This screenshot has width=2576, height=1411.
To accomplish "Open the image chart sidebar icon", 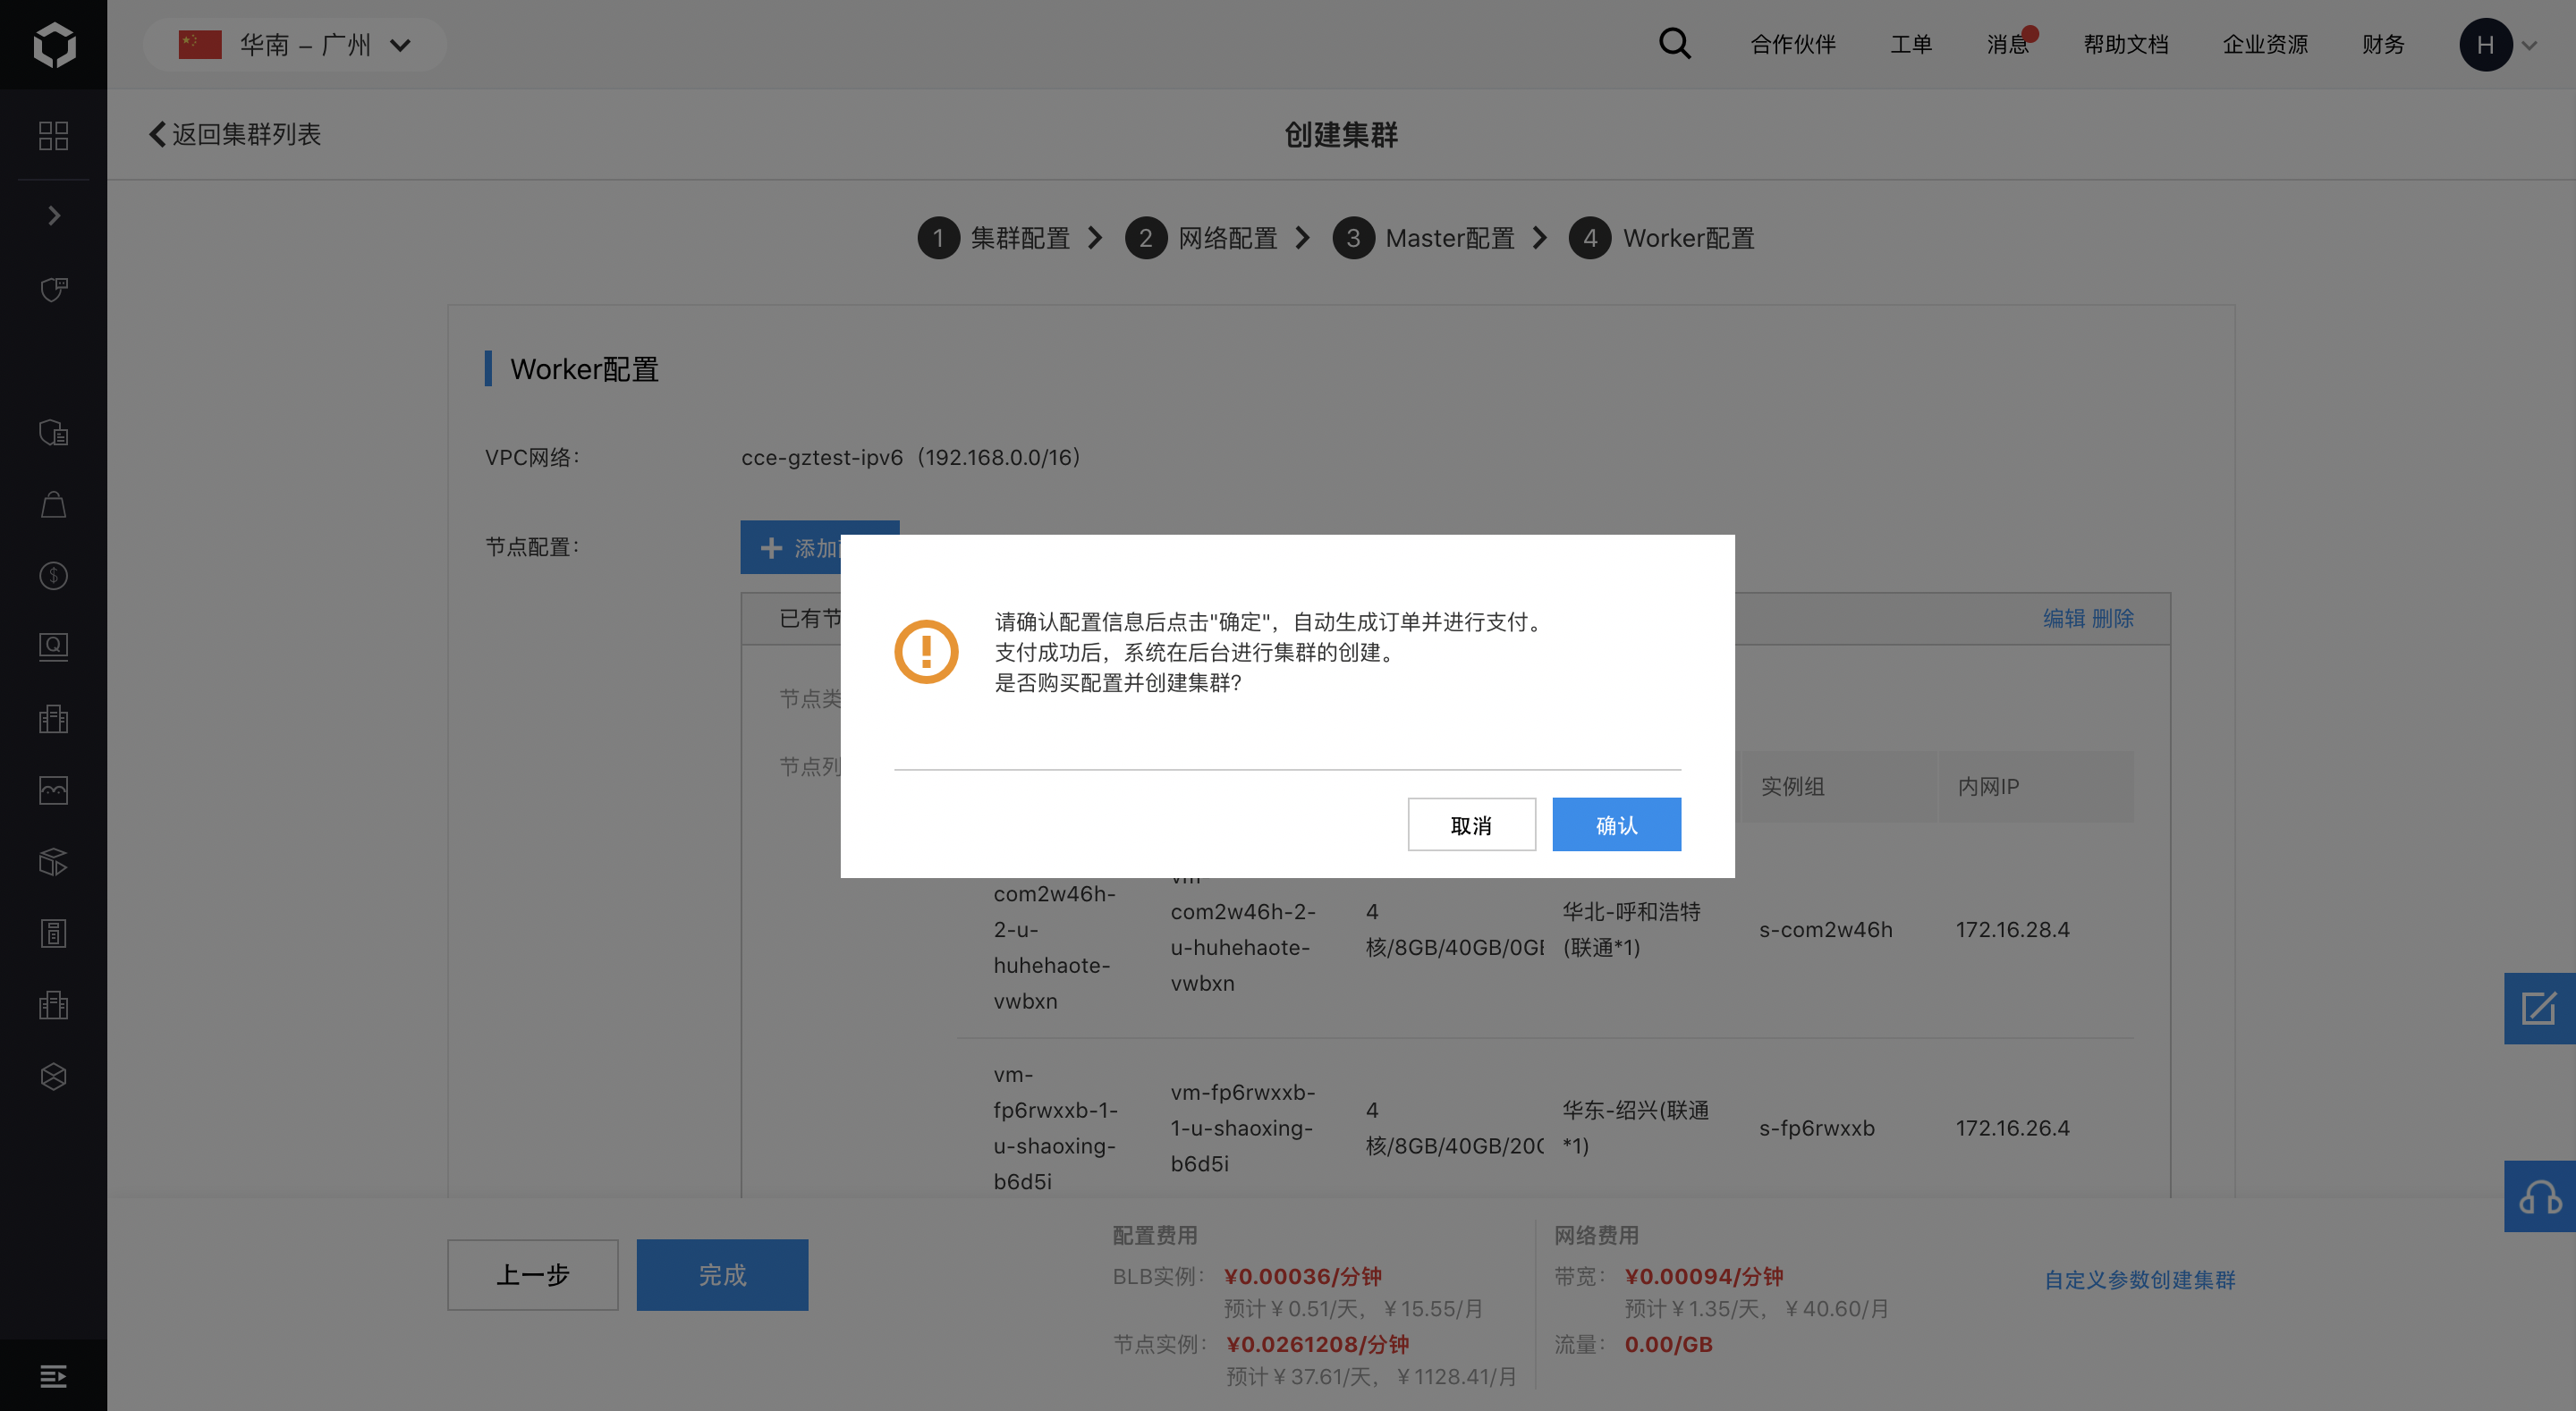I will [54, 790].
